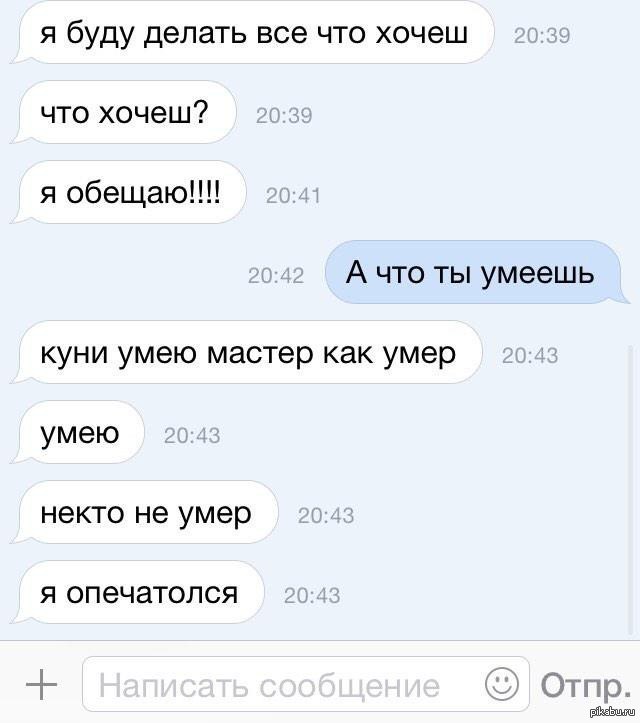Click the timestamp beside некто не умер
The image size is (640, 723).
click(x=326, y=515)
